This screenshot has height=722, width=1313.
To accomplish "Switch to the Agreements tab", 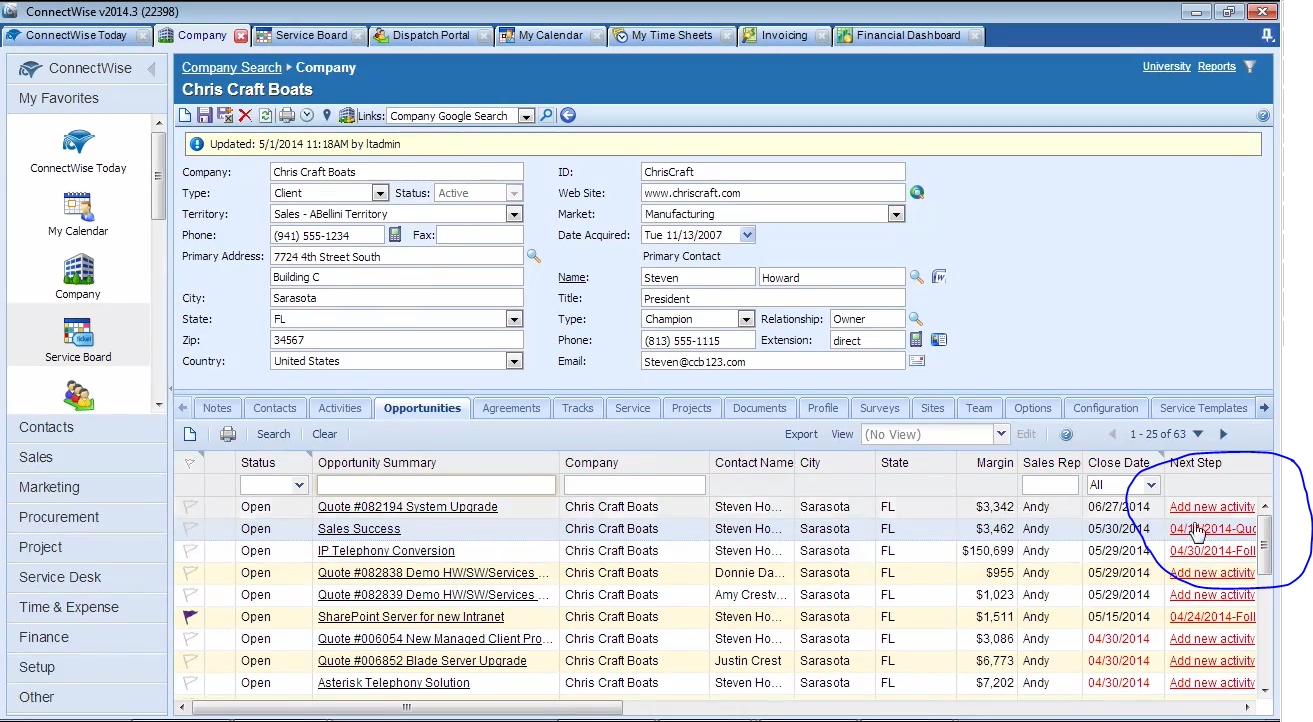I will 511,408.
